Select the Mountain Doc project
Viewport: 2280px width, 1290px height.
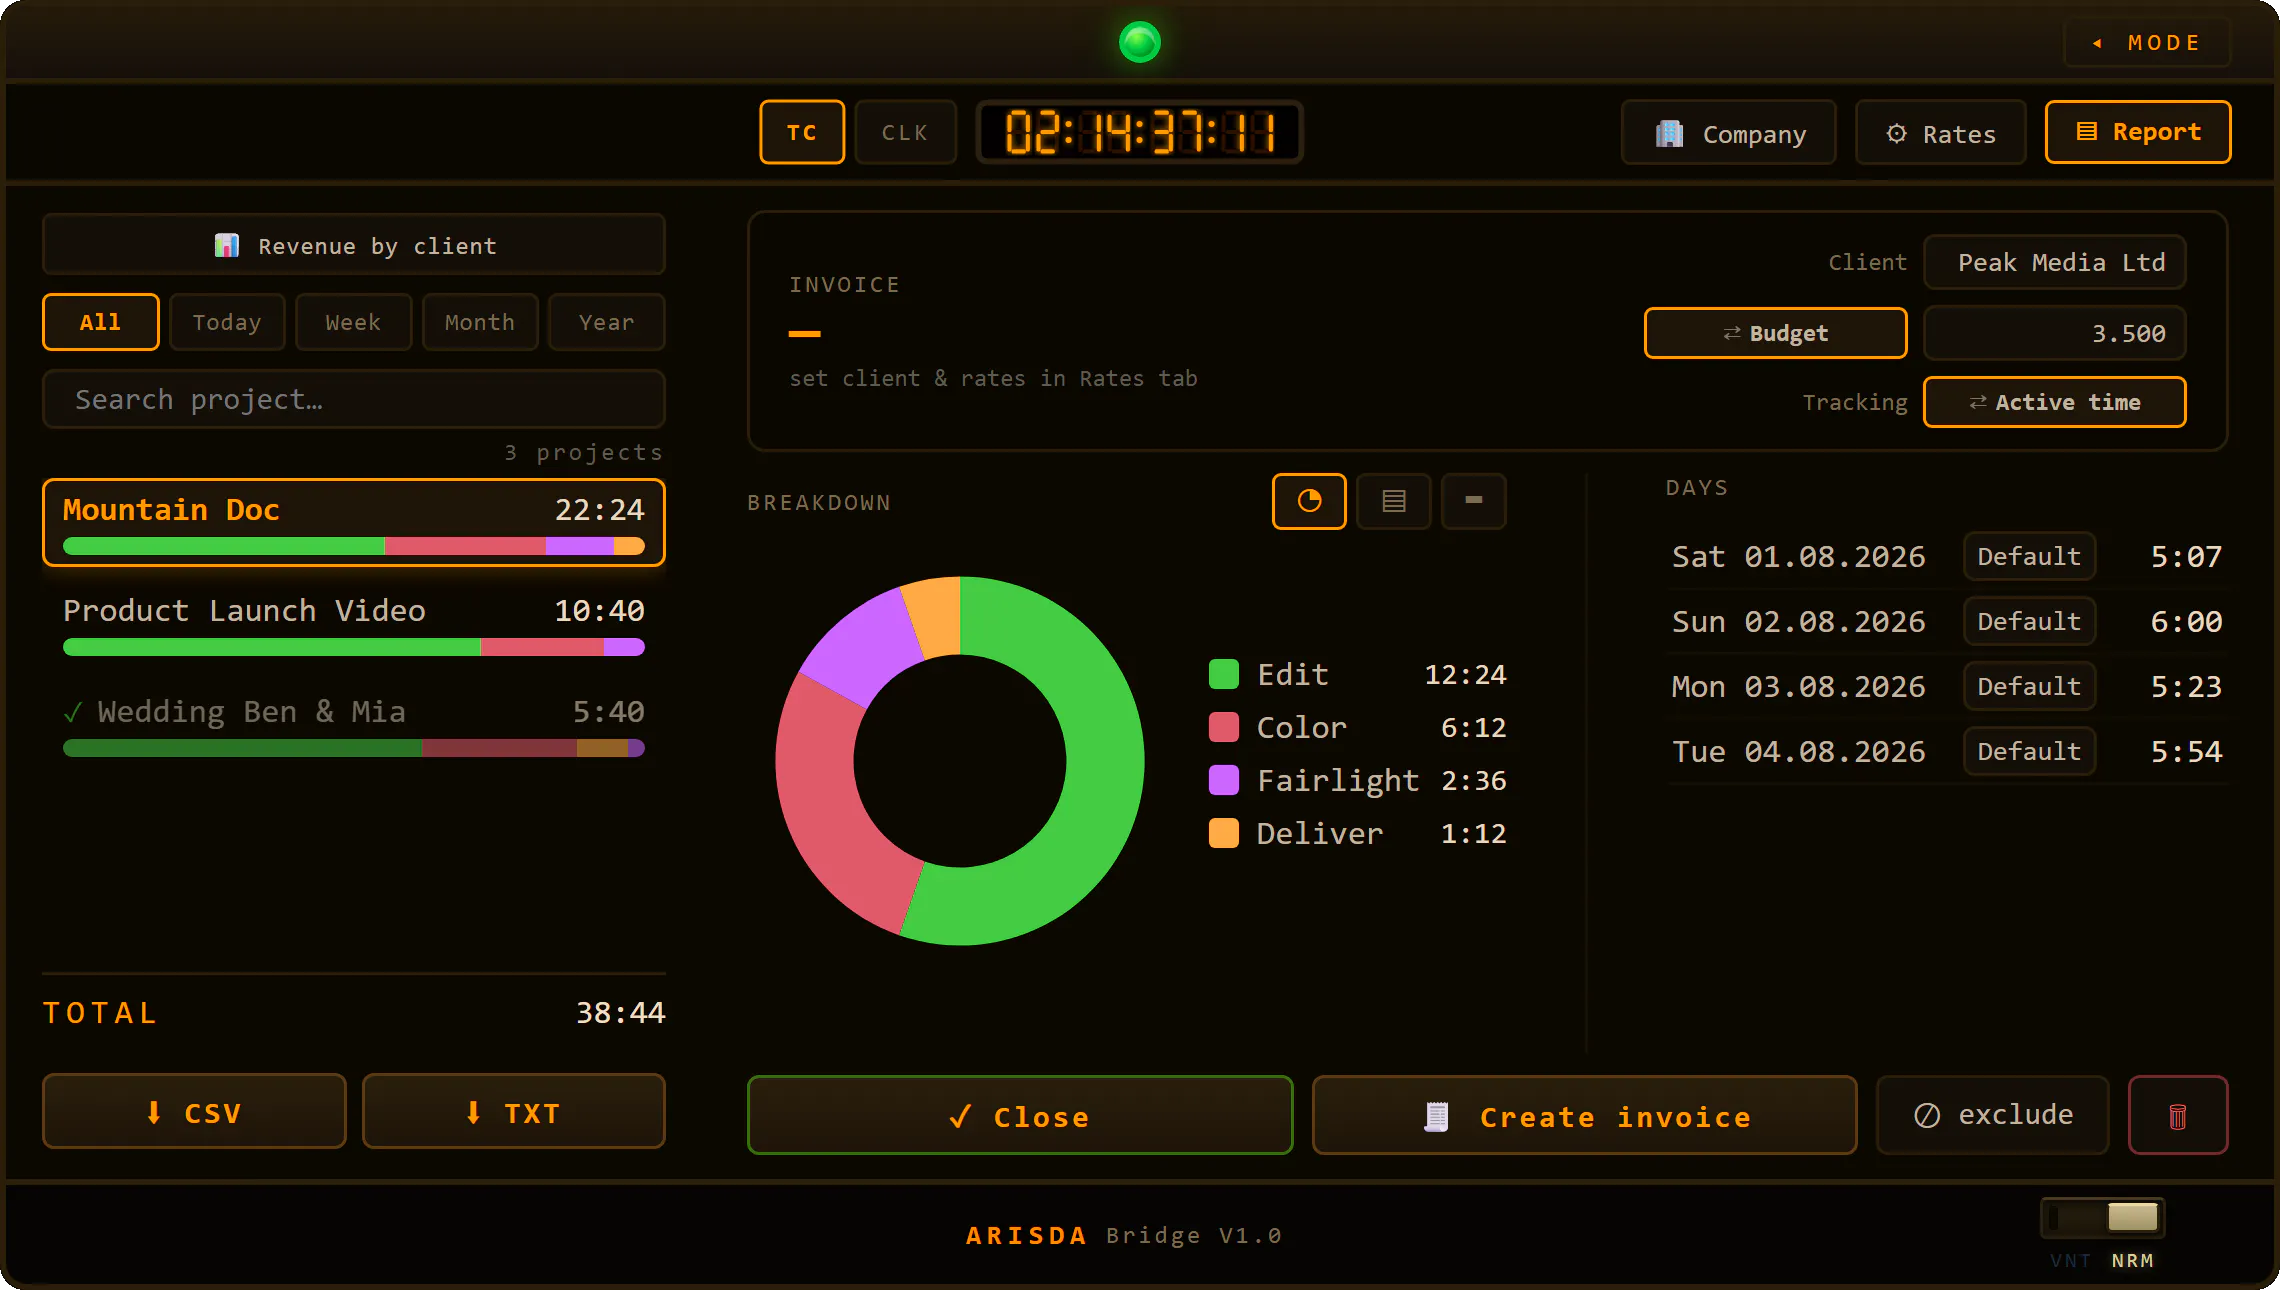354,522
